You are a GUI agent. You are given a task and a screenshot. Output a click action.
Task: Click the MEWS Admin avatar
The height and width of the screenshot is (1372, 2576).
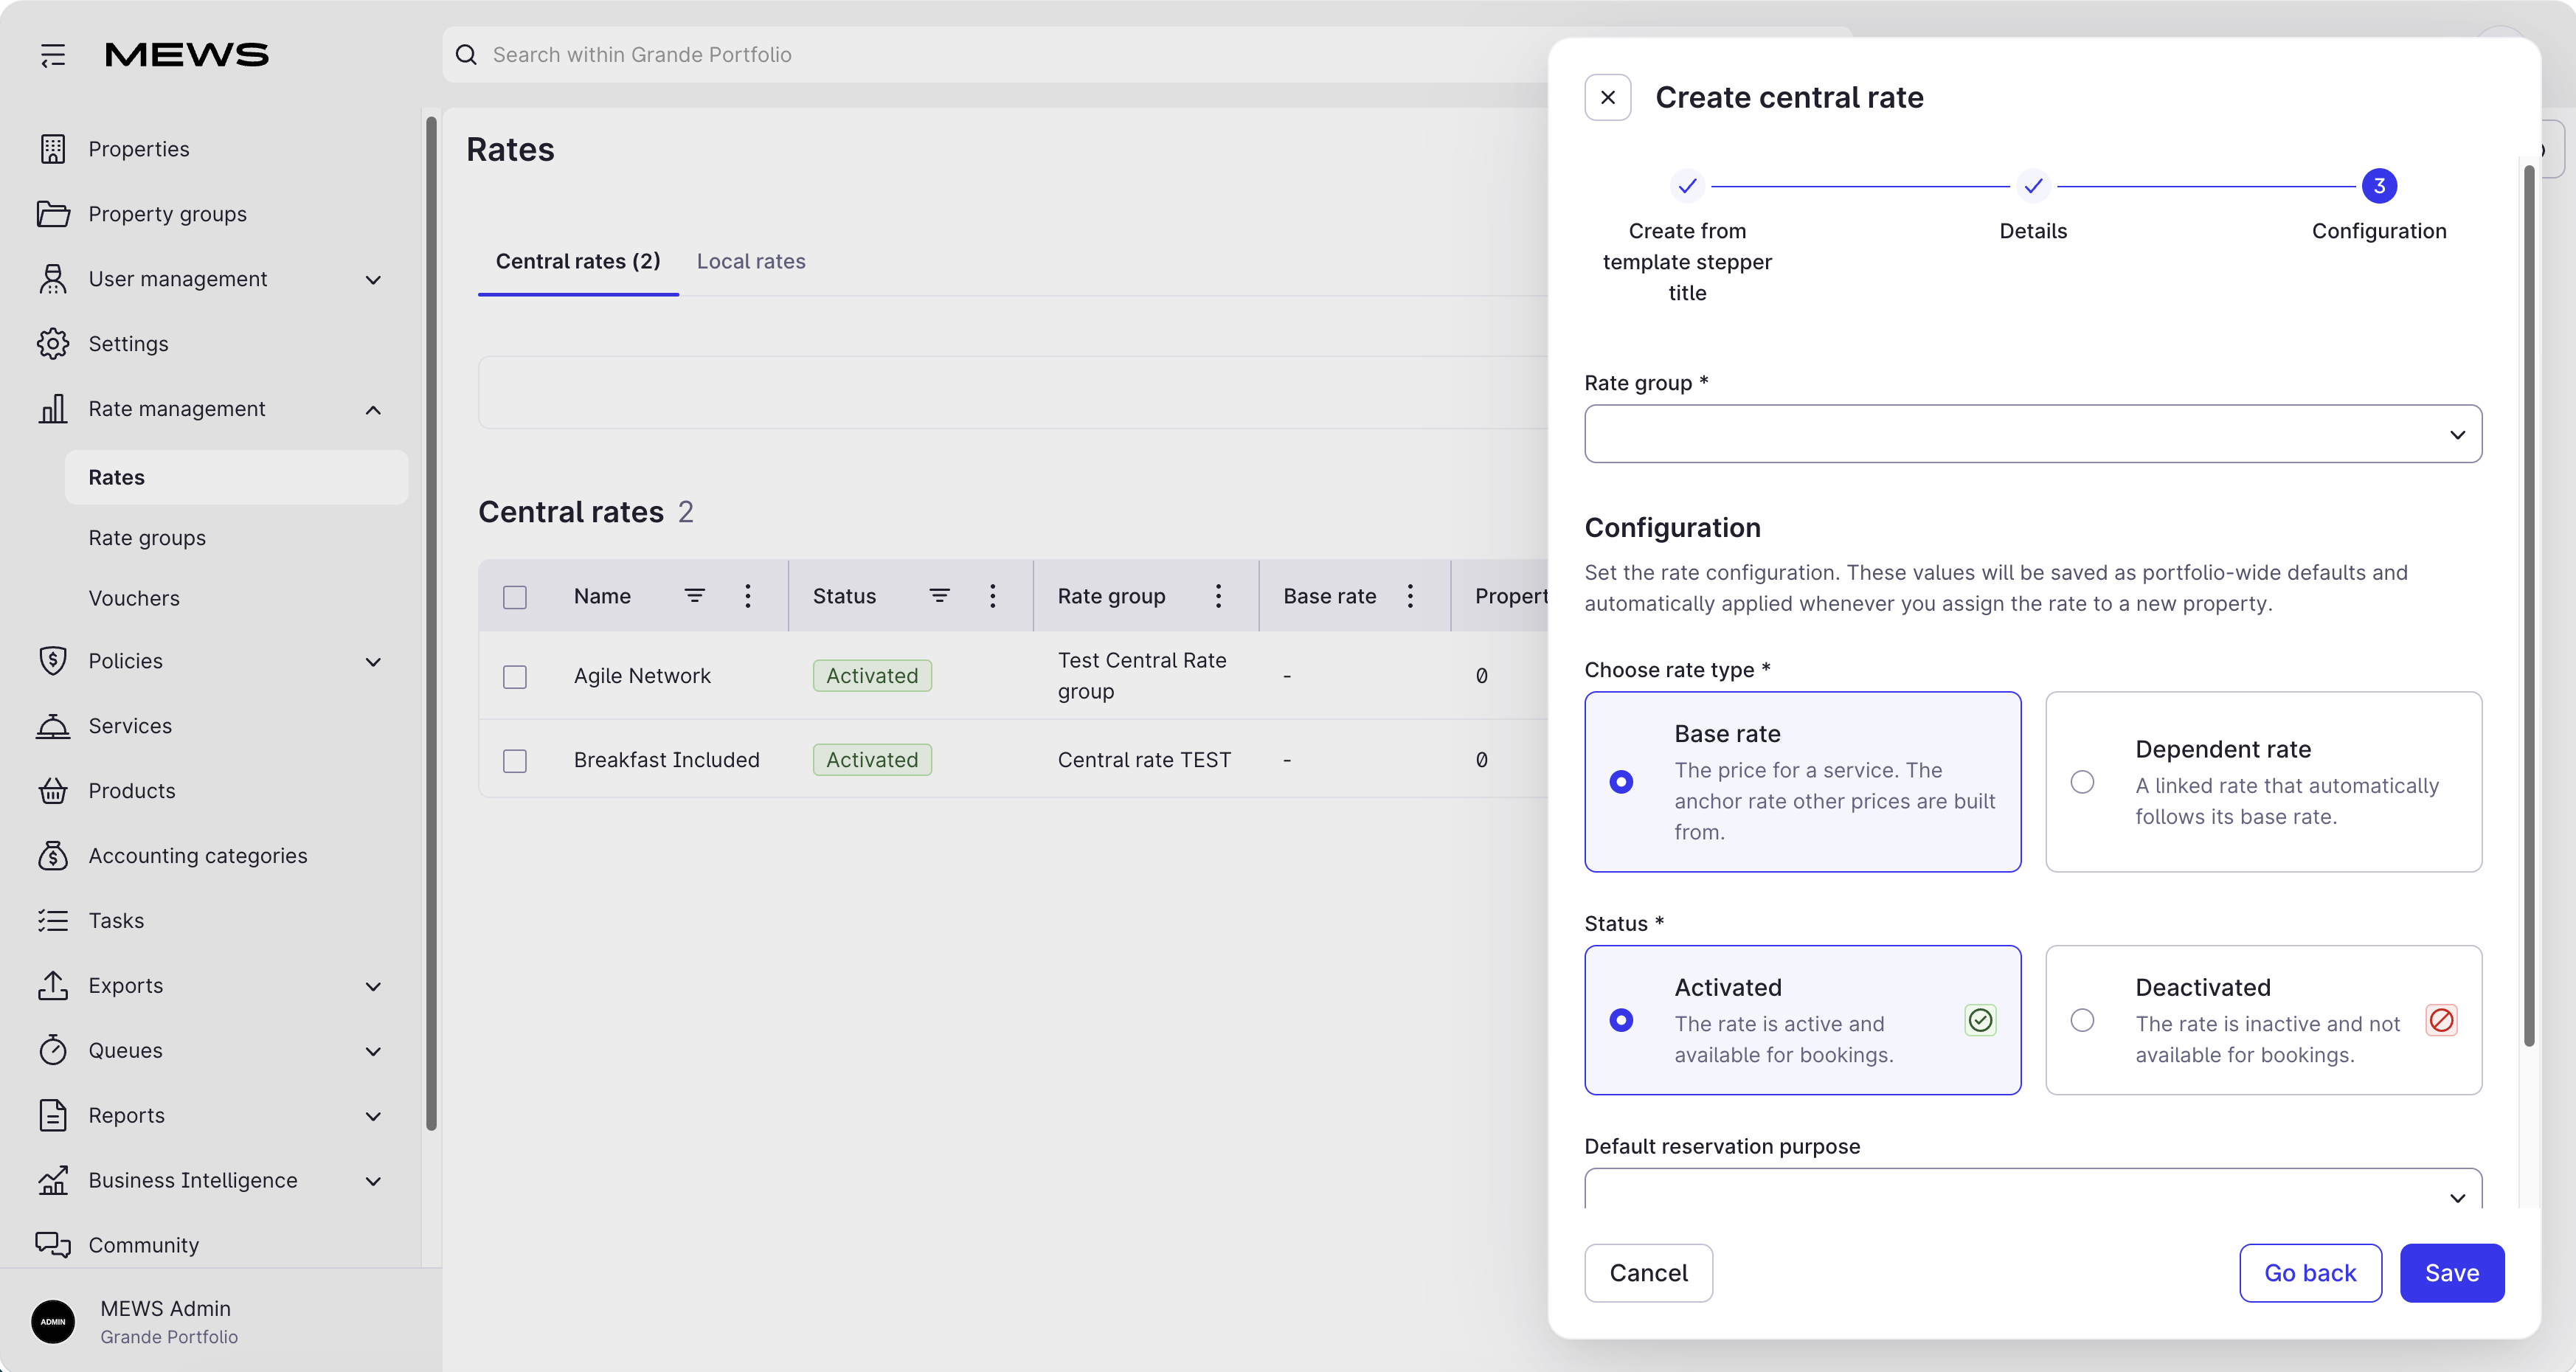pyautogui.click(x=53, y=1322)
